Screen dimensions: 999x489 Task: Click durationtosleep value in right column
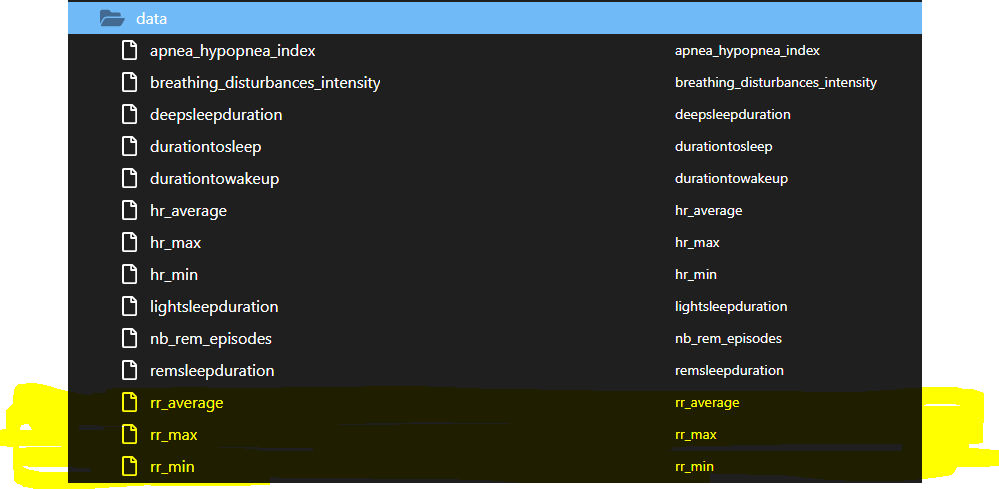coord(724,147)
